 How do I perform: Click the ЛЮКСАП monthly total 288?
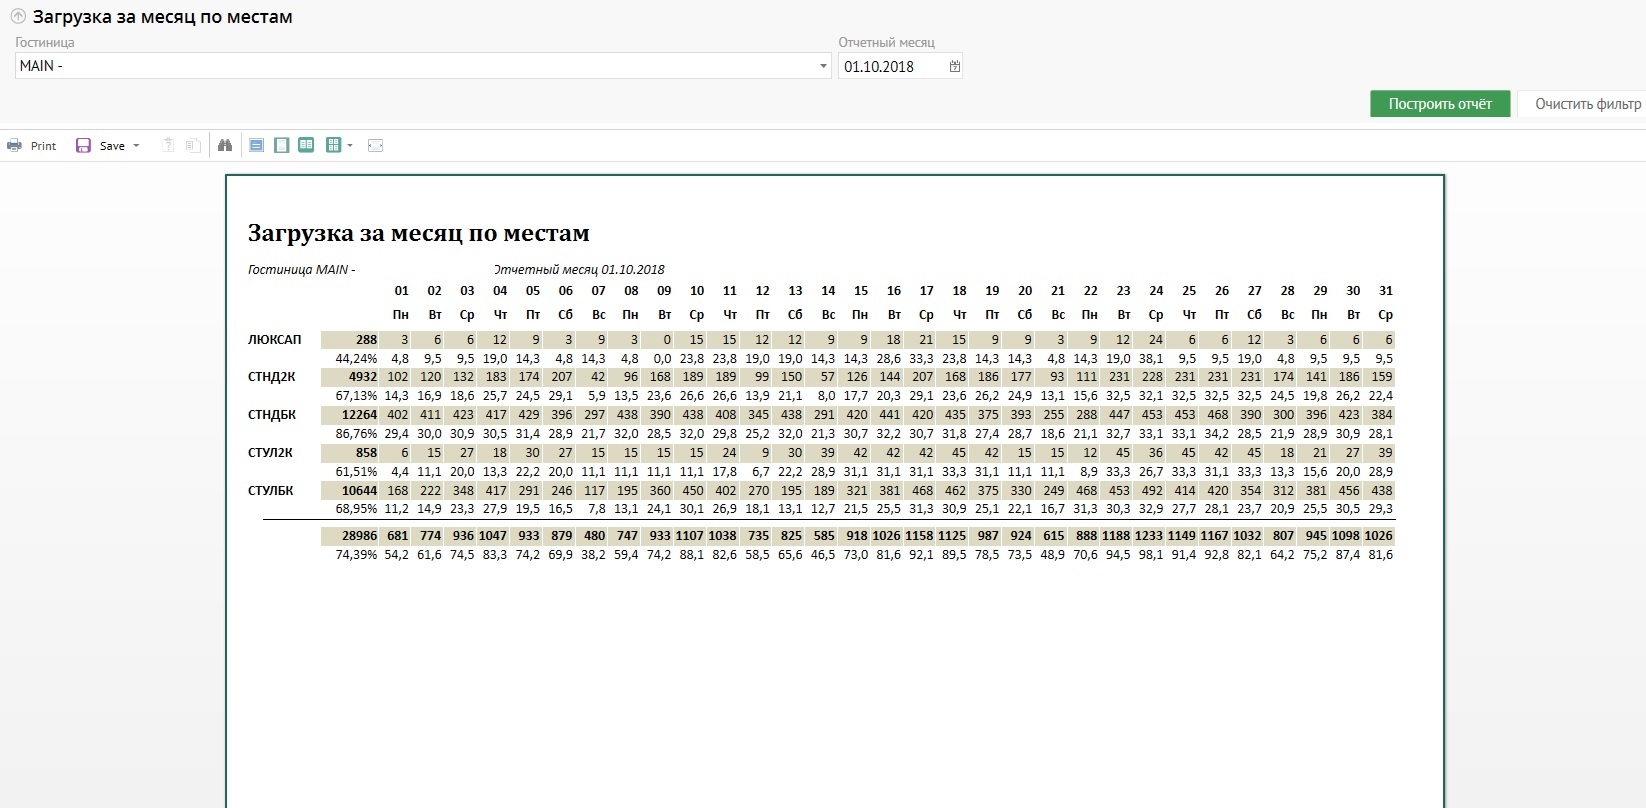click(366, 340)
